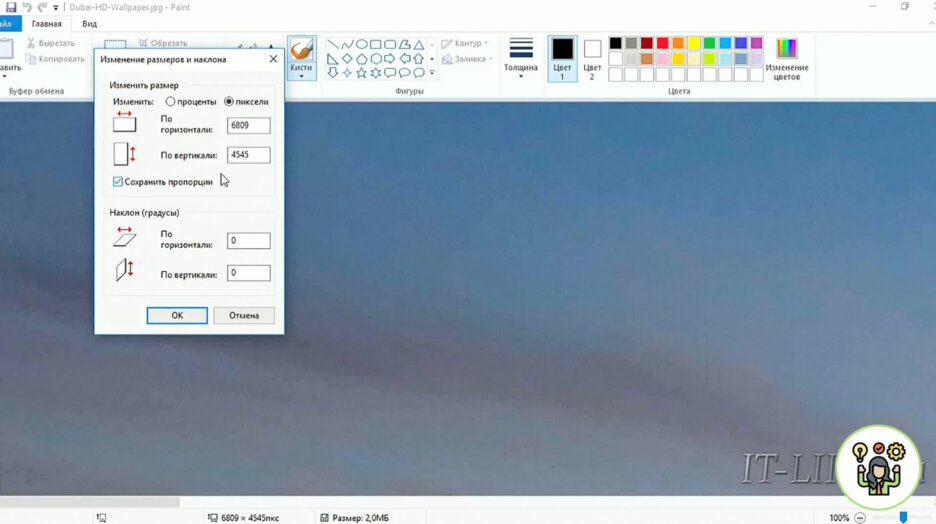Click resize vertical field showing 4545

pyautogui.click(x=248, y=155)
